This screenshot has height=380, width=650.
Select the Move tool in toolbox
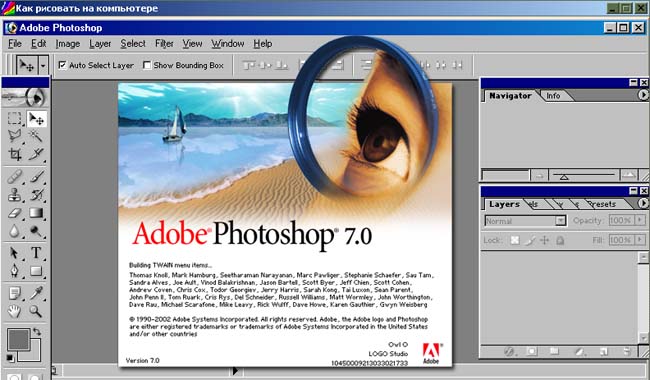point(36,119)
